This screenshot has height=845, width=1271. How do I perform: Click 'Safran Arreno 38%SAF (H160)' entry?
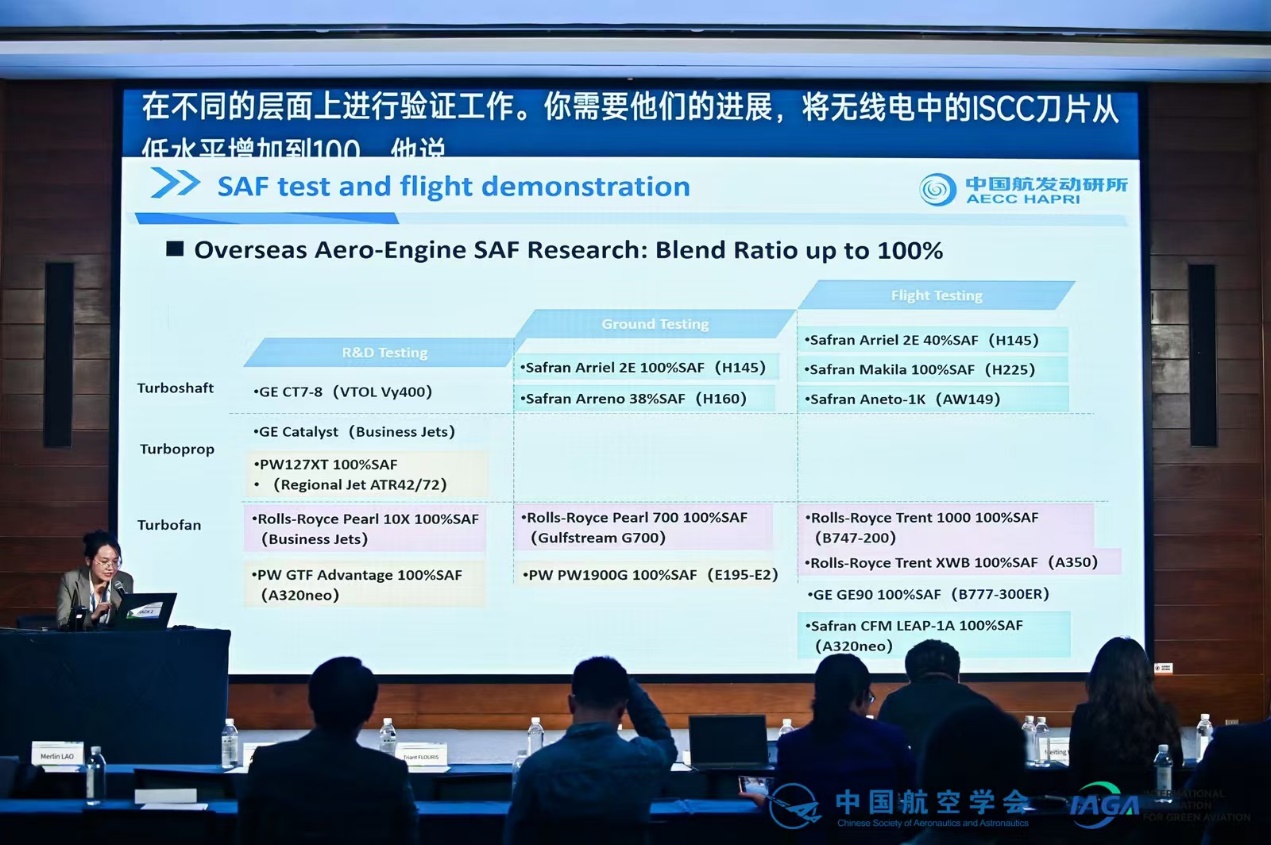click(x=634, y=398)
